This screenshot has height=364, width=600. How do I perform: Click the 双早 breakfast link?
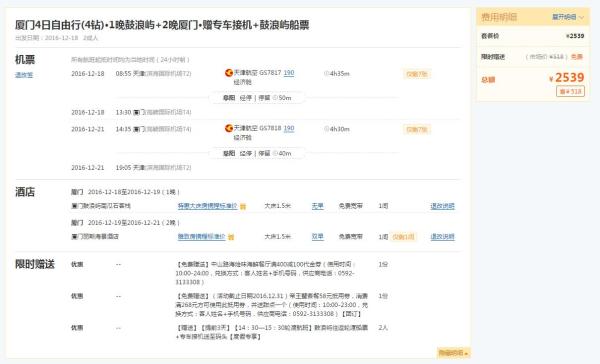pyautogui.click(x=318, y=237)
